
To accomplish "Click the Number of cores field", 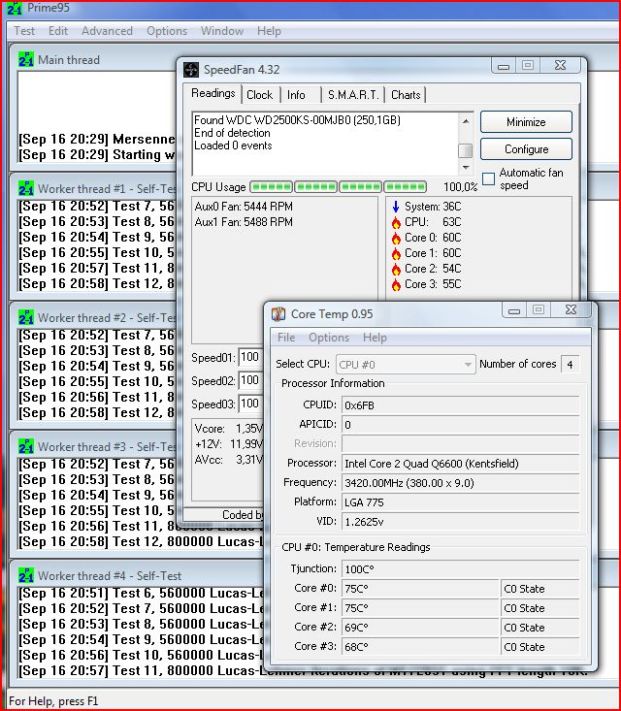I will (x=570, y=364).
